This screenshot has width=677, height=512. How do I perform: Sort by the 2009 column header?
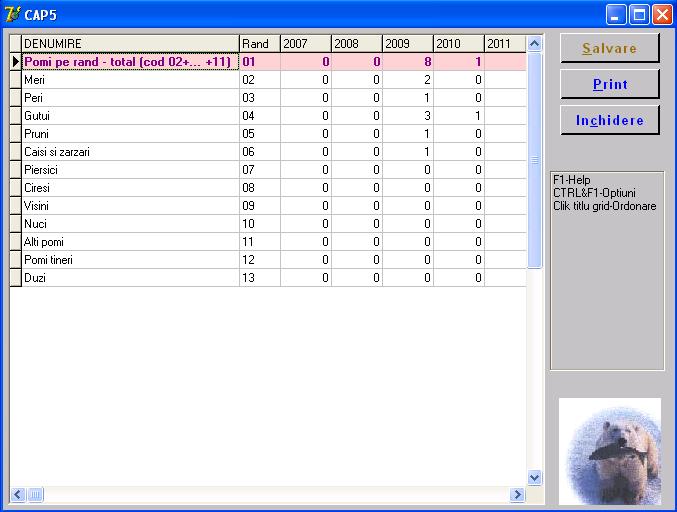pos(407,44)
